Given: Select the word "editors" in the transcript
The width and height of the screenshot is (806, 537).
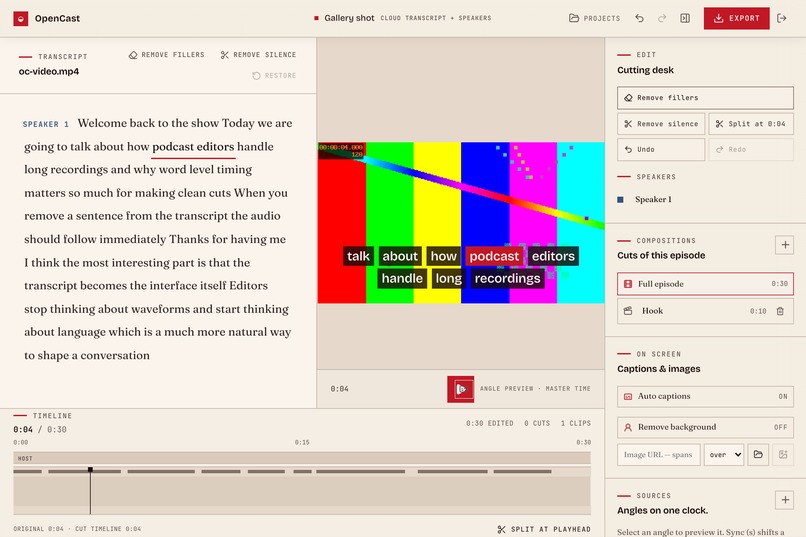Looking at the screenshot, I should pyautogui.click(x=215, y=146).
